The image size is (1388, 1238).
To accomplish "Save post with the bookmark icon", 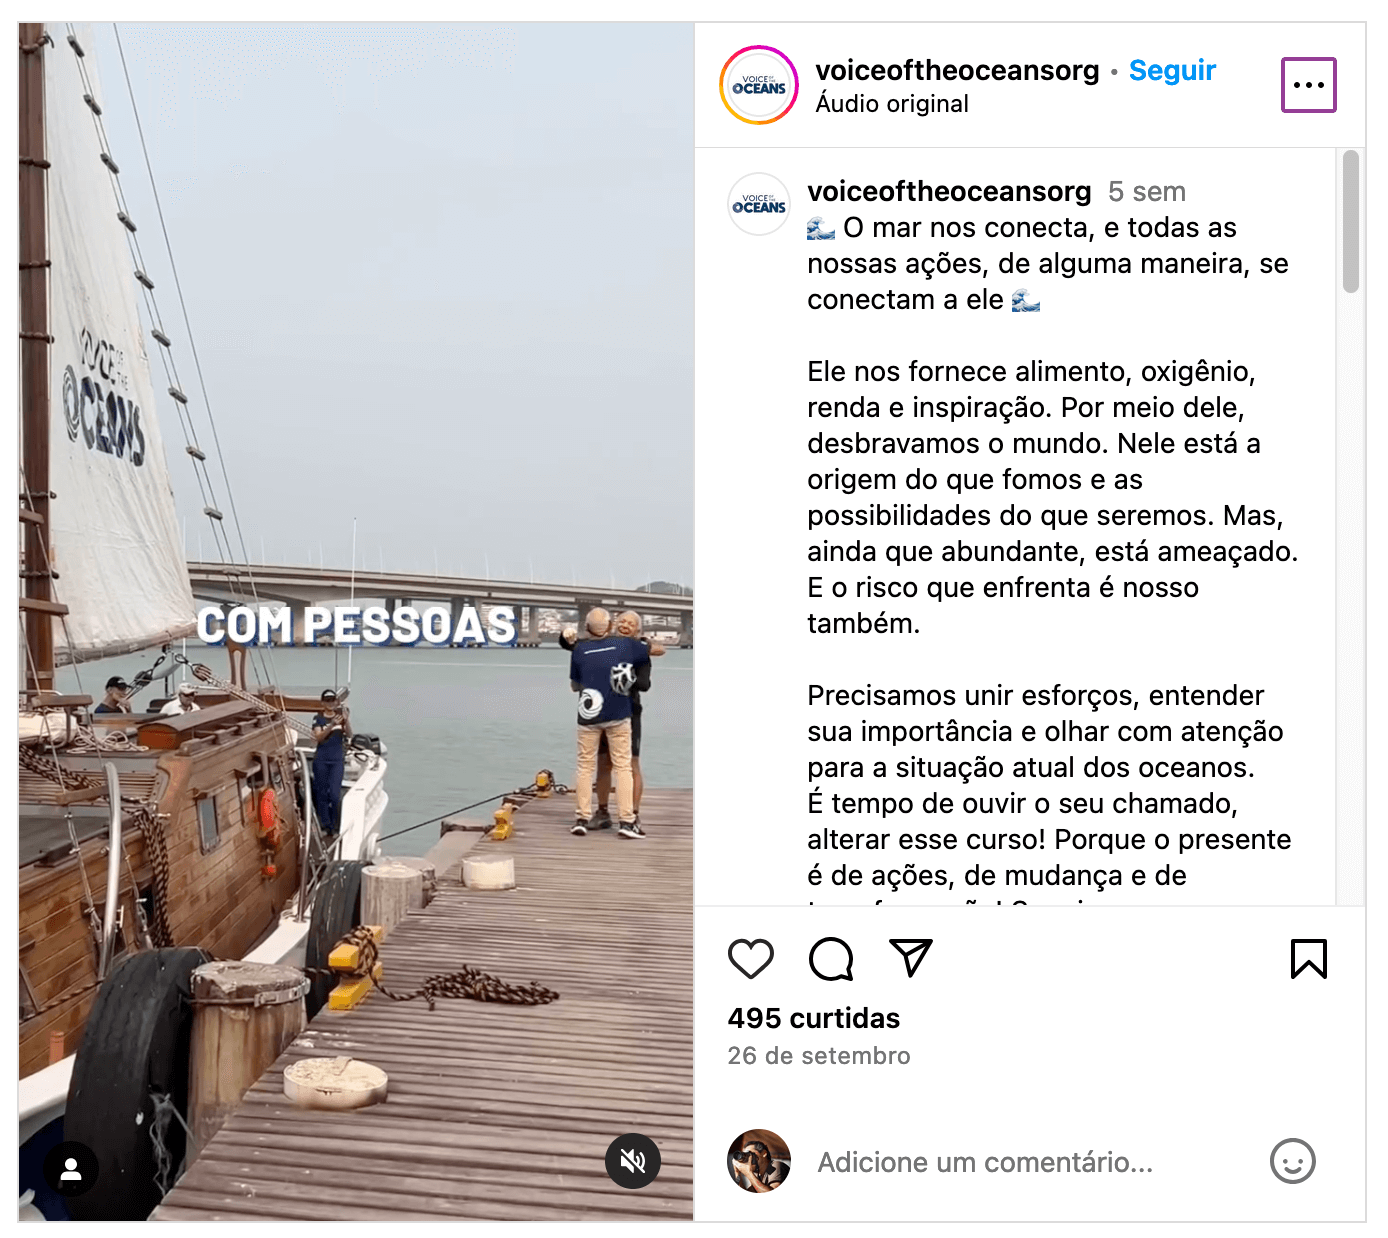I will click(x=1308, y=959).
